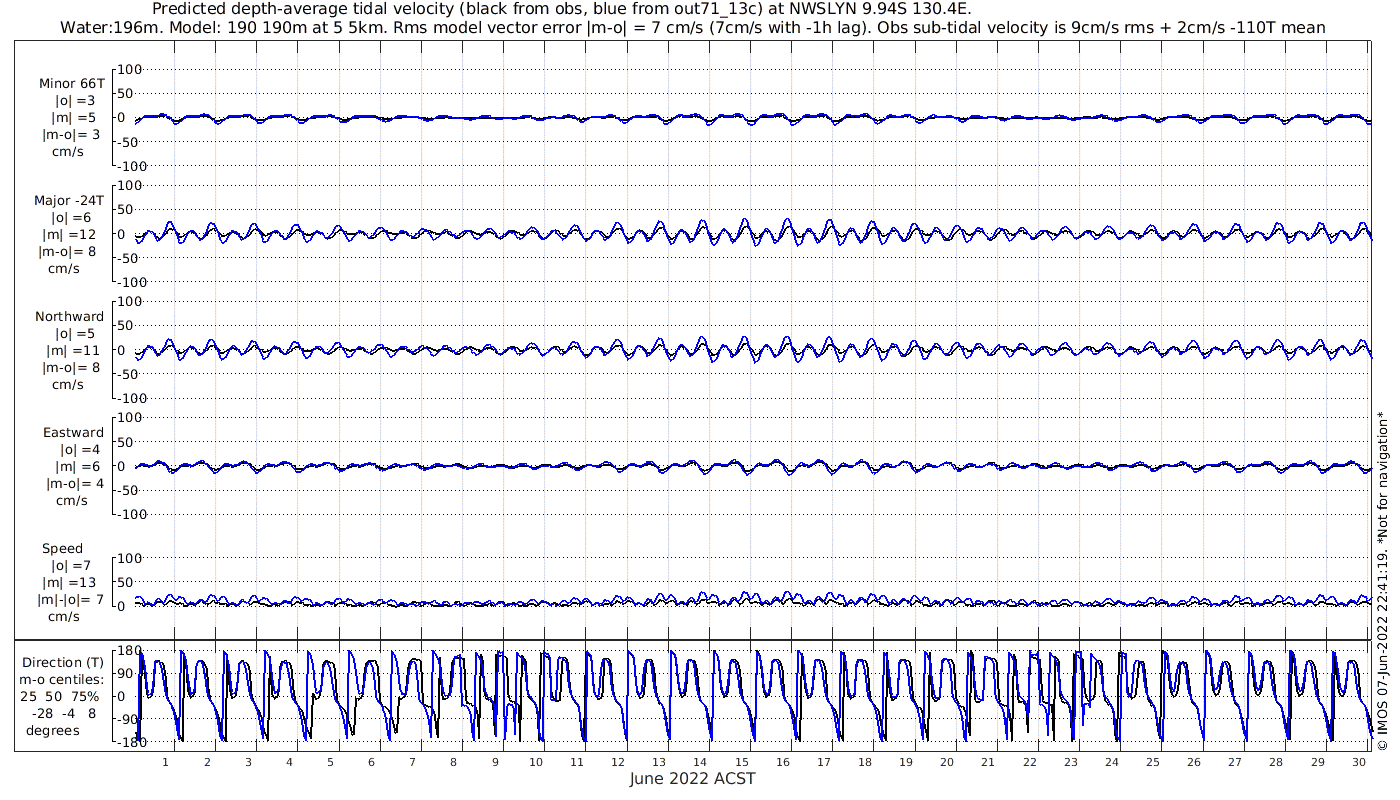The image size is (1400, 800).
Task: Click '|o| =5' in the Northward panel
Action: (75, 333)
